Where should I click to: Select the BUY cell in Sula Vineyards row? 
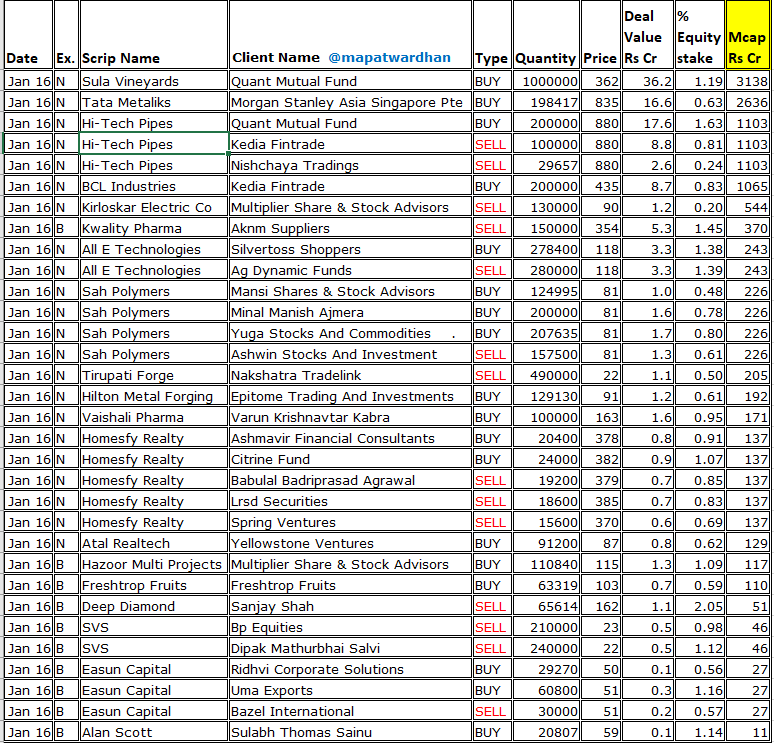click(x=492, y=81)
